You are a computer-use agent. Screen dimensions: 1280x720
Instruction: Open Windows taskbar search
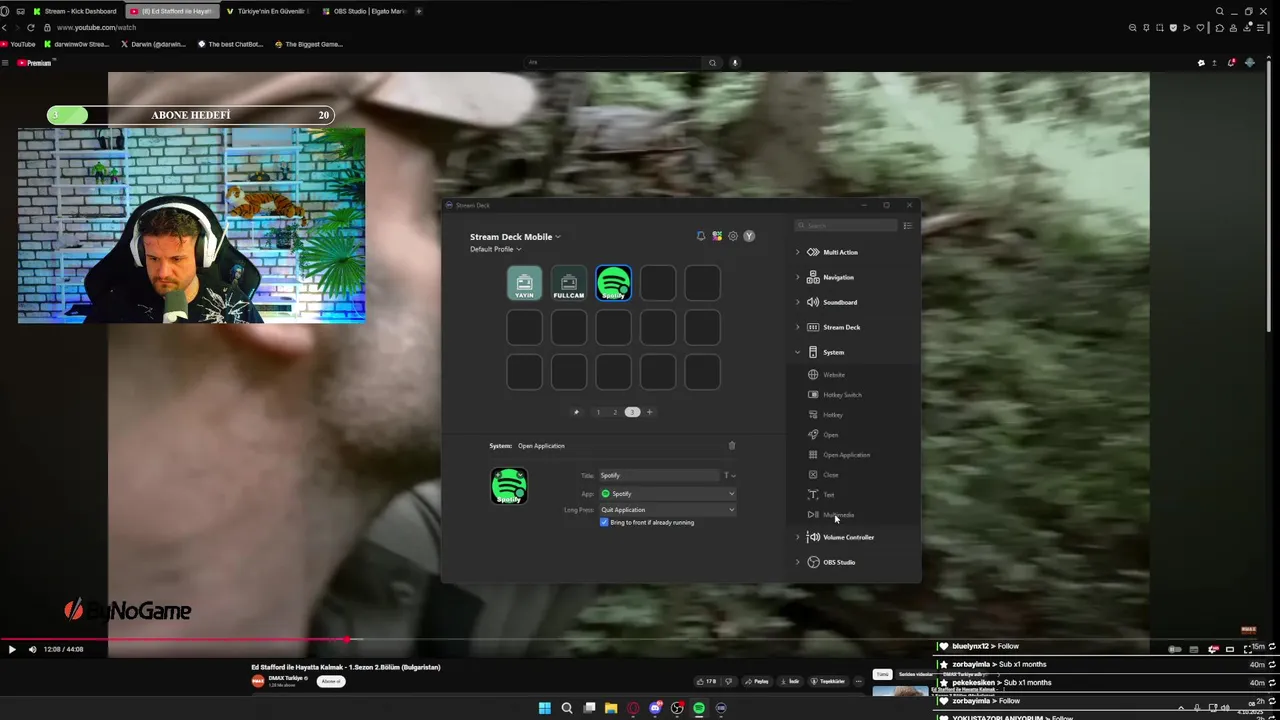pos(567,708)
